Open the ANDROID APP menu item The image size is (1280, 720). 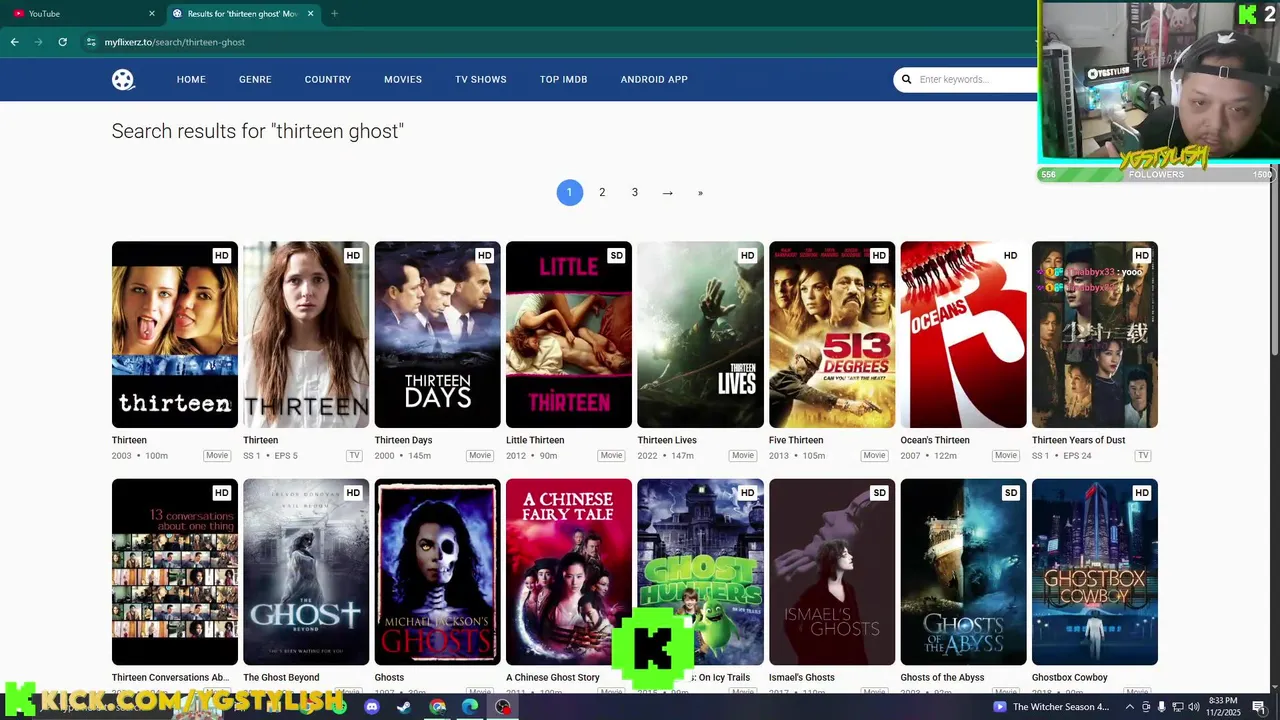[x=654, y=79]
